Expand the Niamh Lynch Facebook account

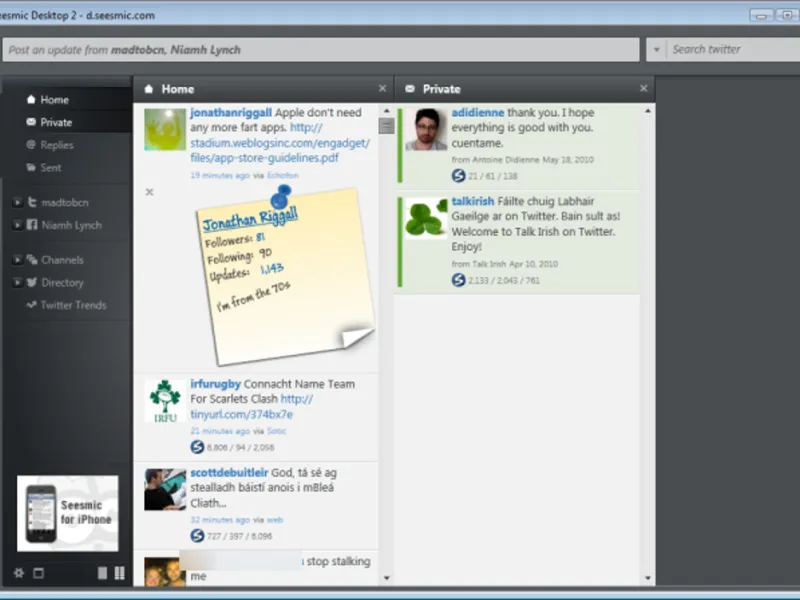(17, 225)
